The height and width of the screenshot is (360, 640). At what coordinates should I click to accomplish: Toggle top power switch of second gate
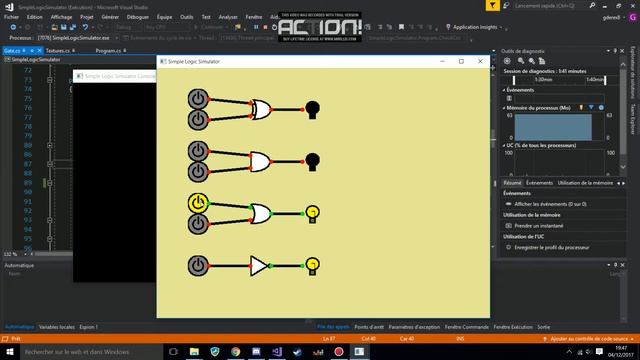click(198, 151)
